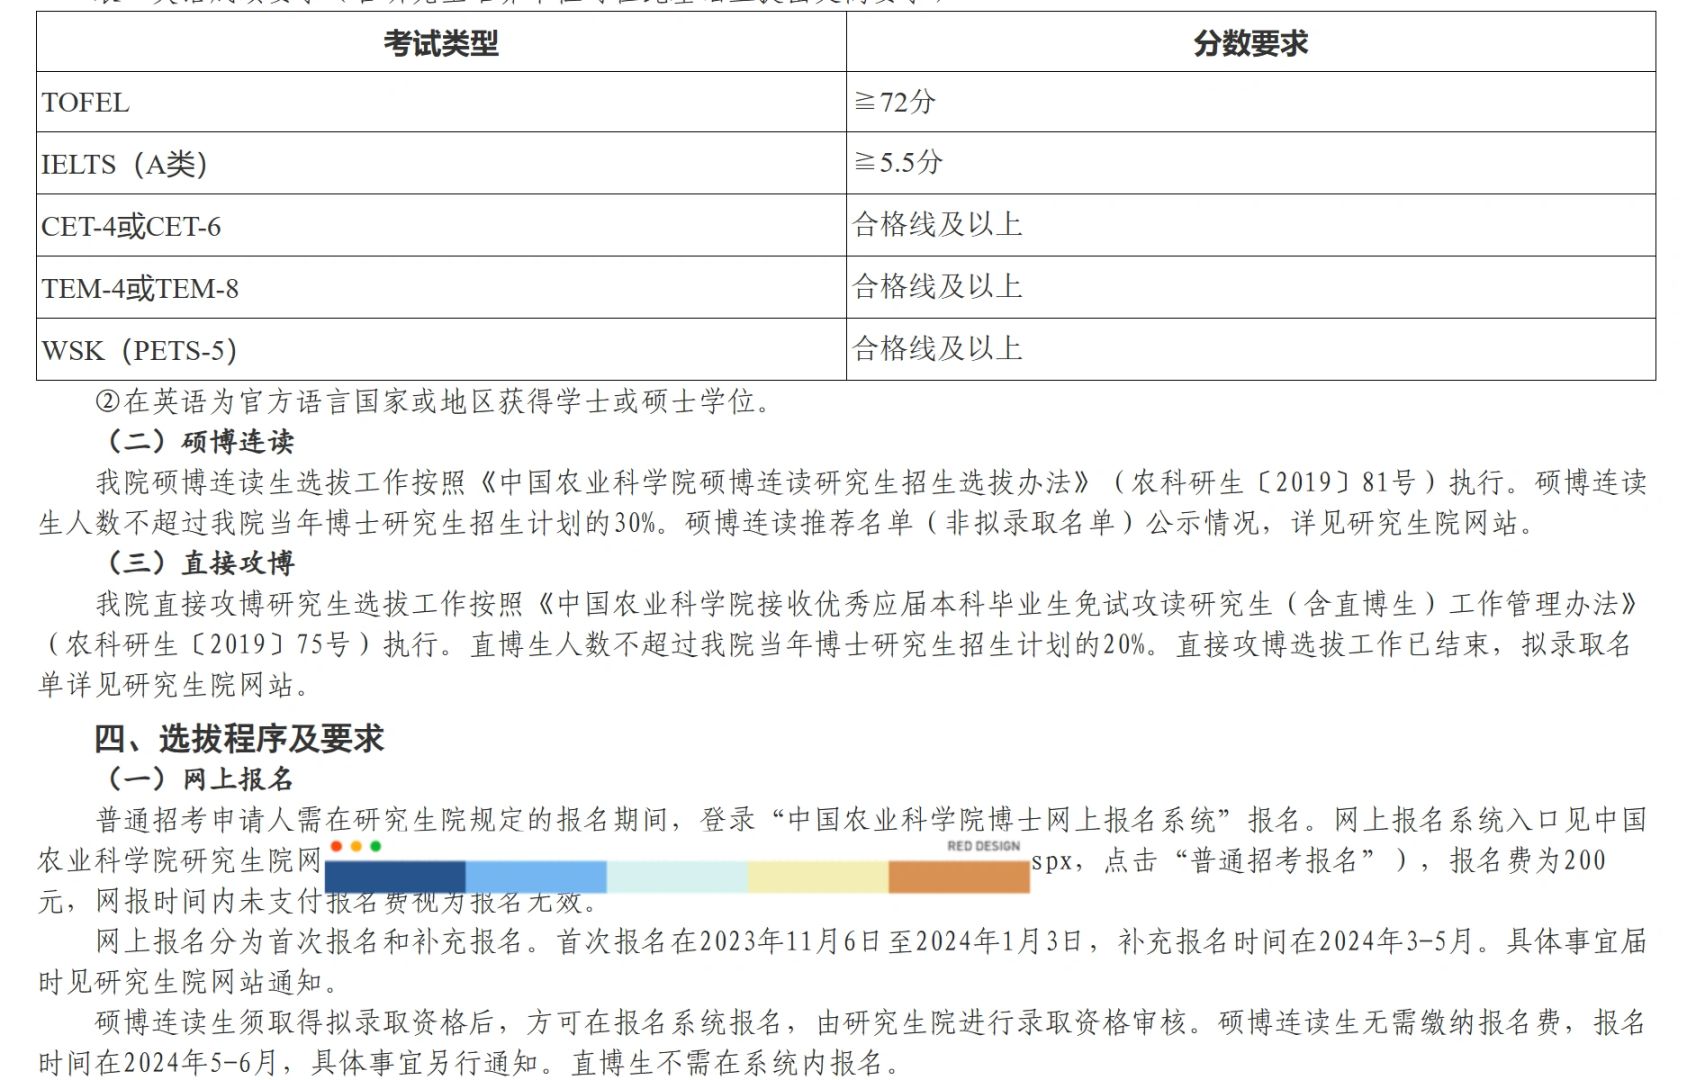The width and height of the screenshot is (1696, 1080).
Task: Select the light blue color swatch
Action: click(x=536, y=877)
